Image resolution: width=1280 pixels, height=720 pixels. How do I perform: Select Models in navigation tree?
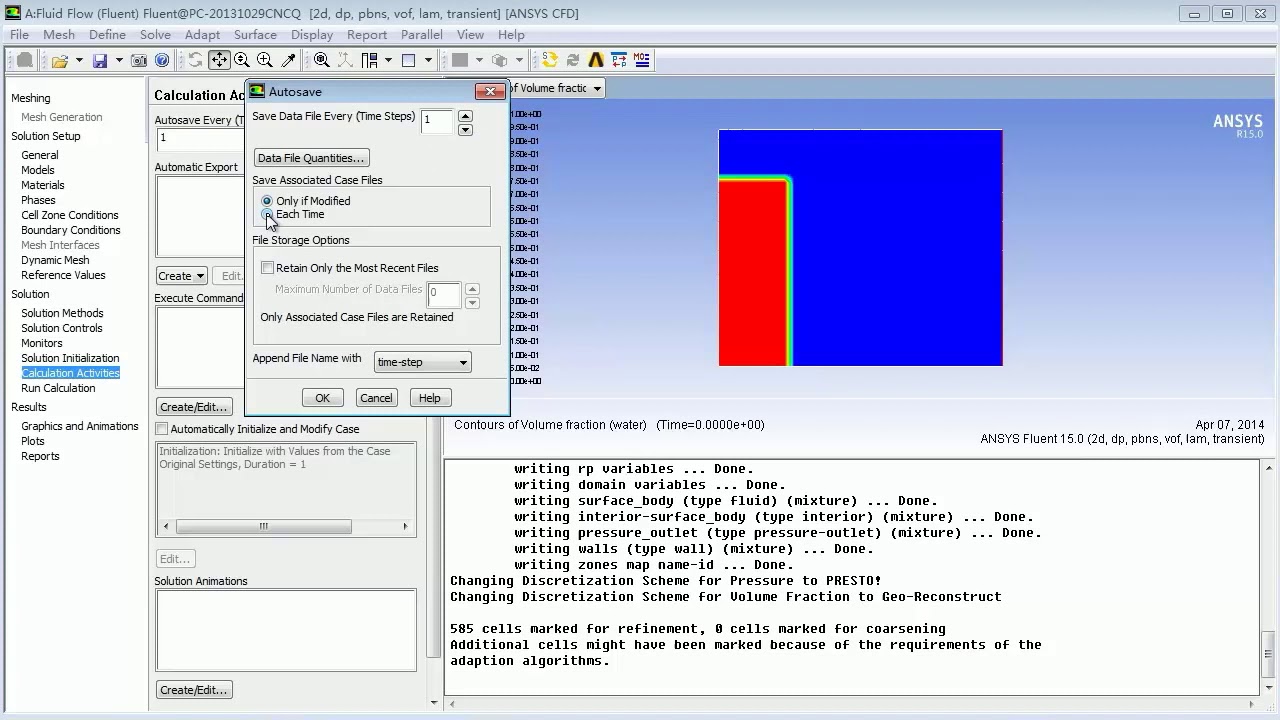tap(38, 170)
